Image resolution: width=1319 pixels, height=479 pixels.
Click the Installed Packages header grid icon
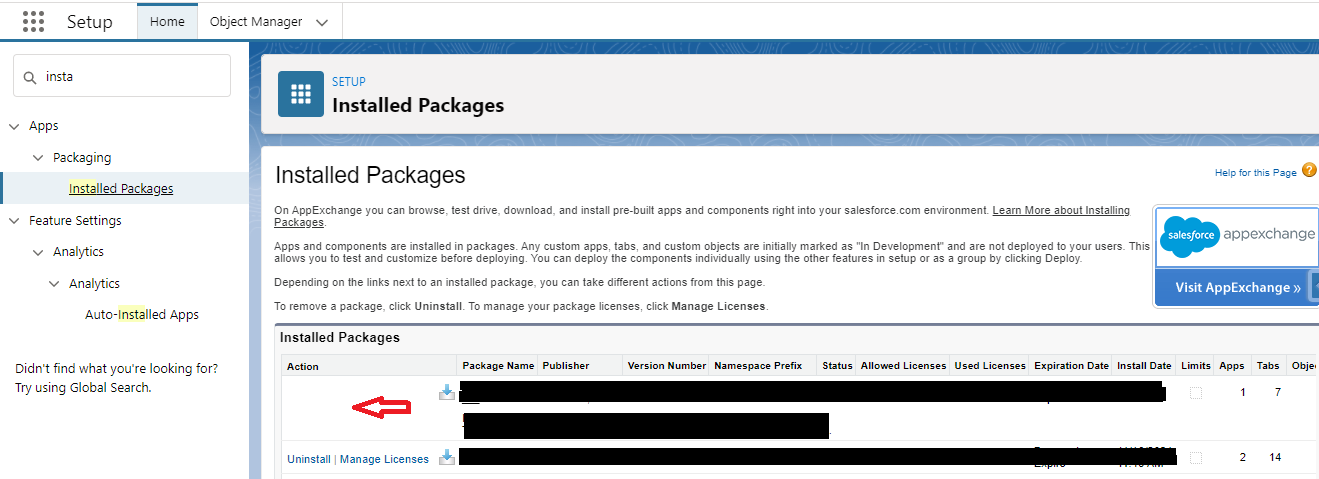tap(300, 94)
